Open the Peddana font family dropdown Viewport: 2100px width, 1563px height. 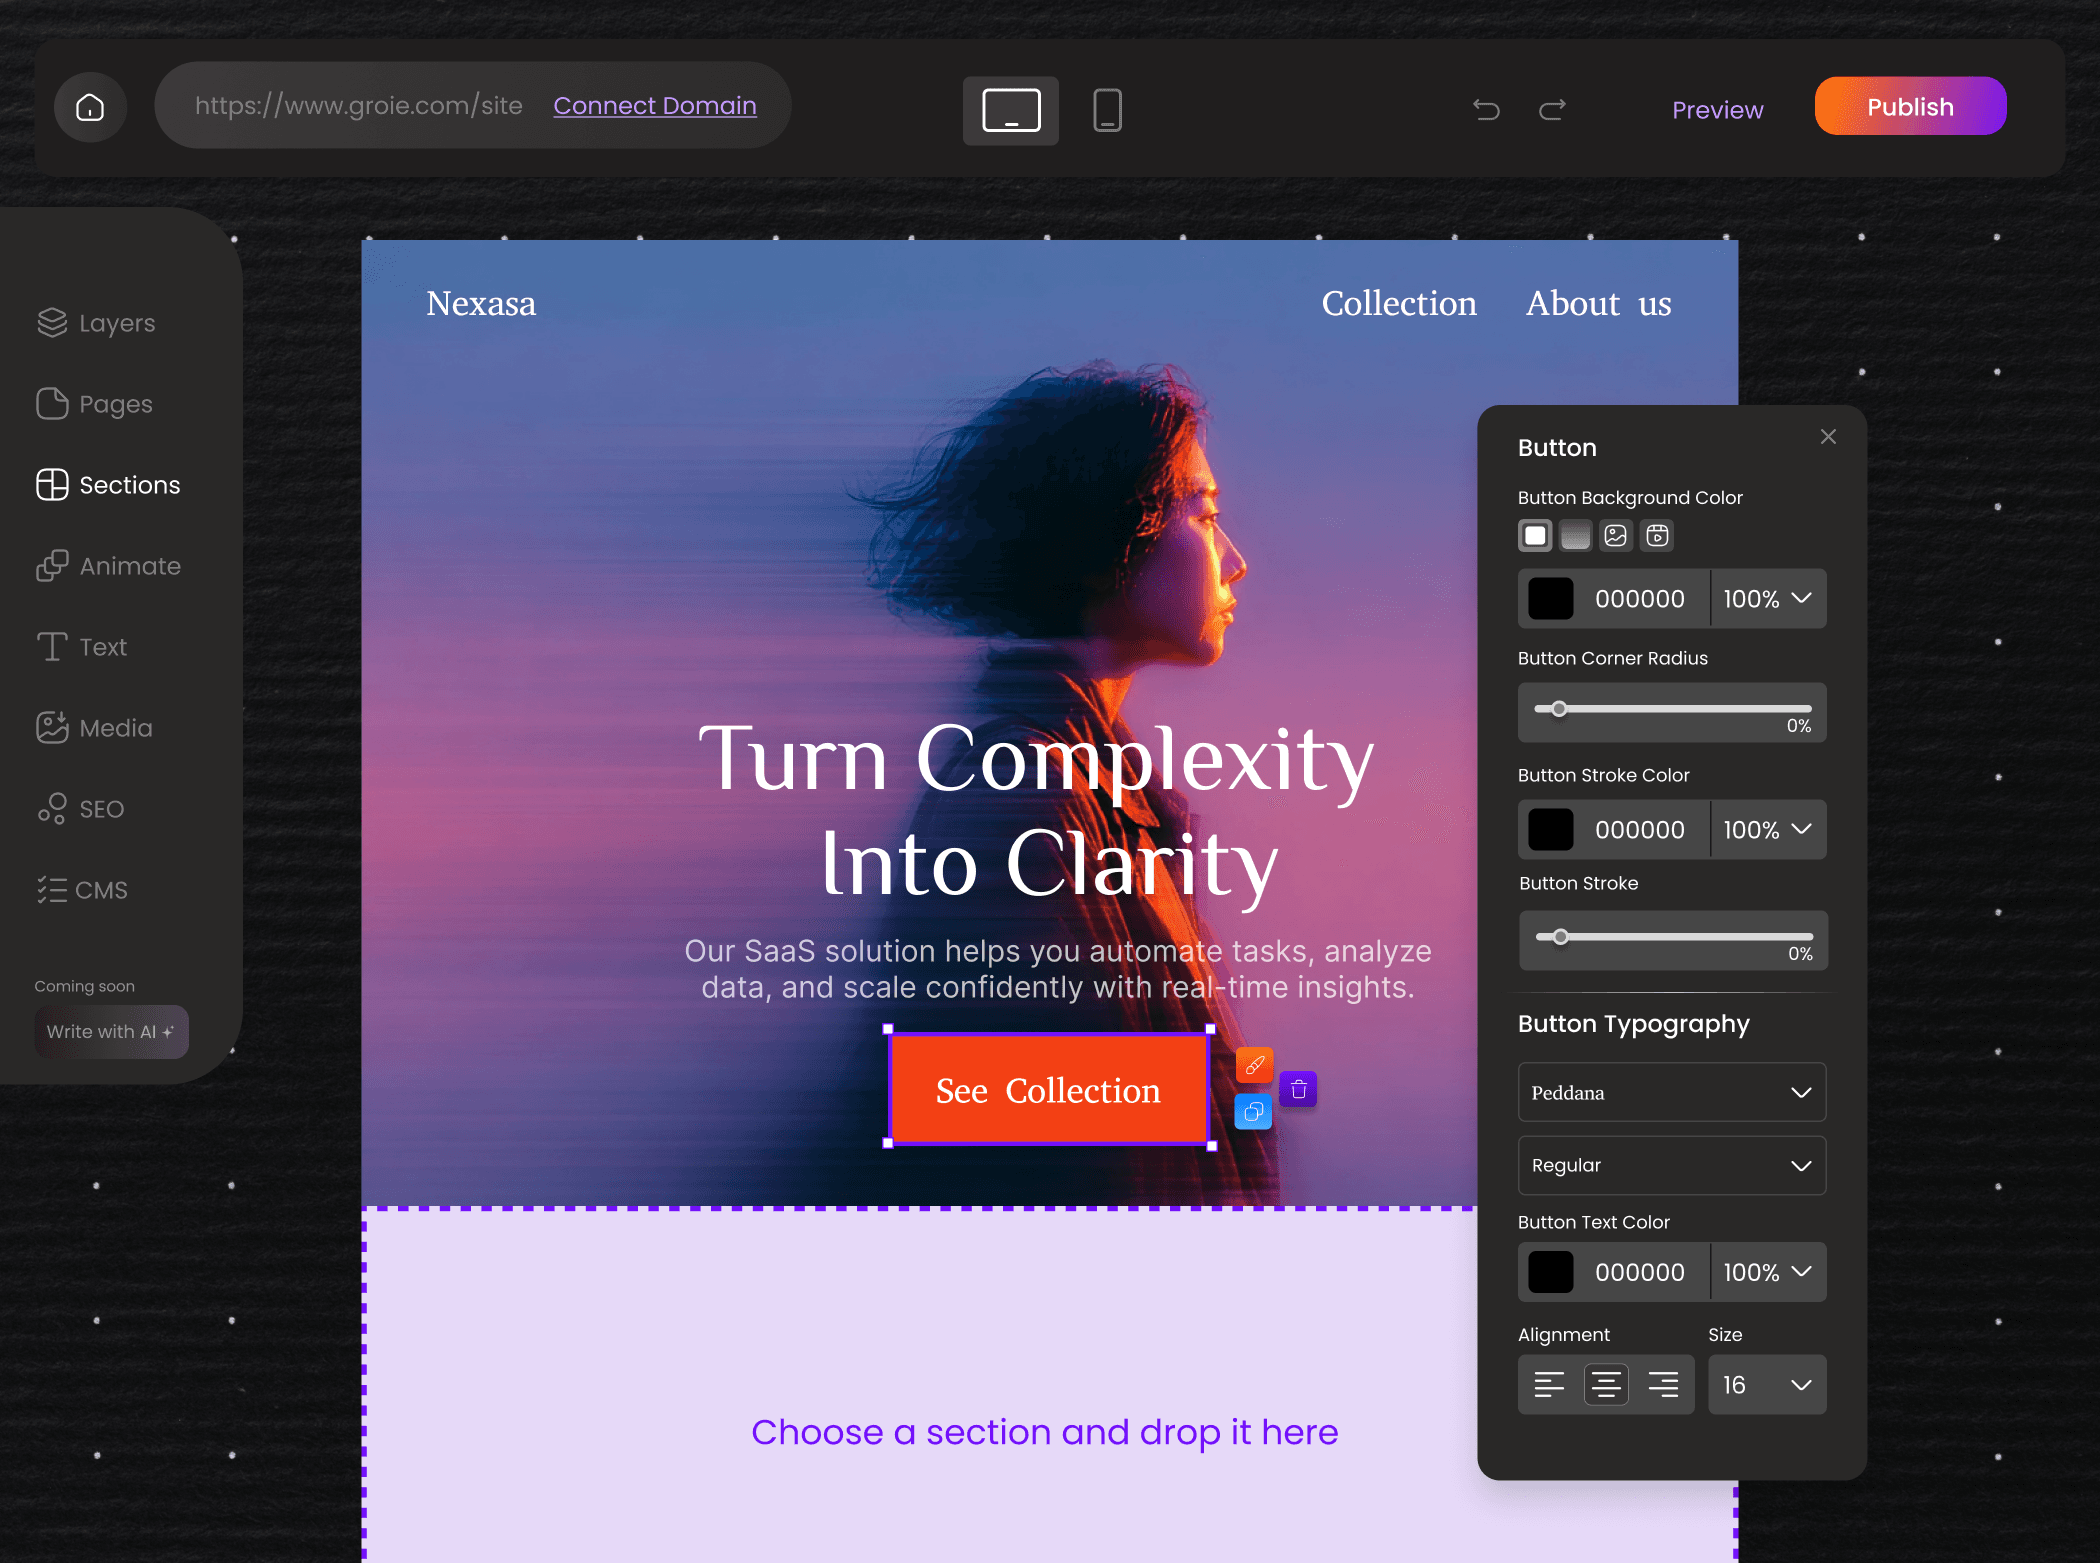point(1671,1092)
